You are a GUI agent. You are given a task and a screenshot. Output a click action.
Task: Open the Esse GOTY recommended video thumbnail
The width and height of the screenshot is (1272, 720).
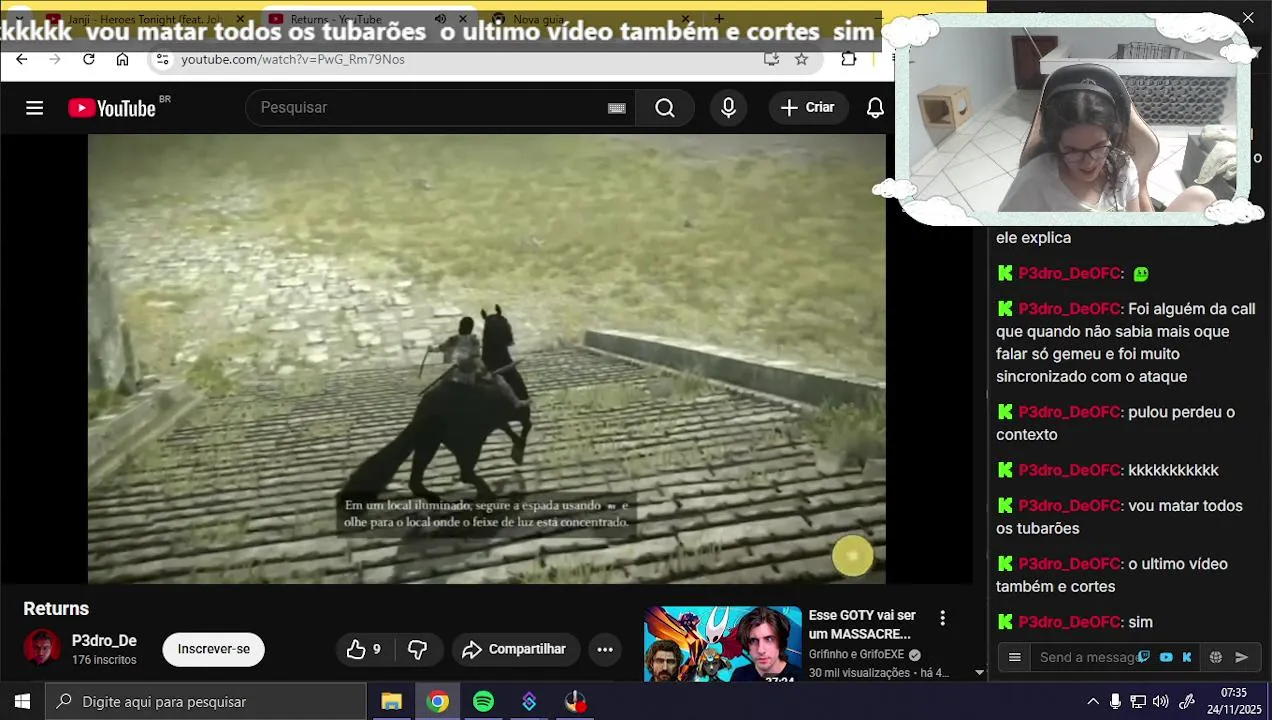(x=722, y=645)
